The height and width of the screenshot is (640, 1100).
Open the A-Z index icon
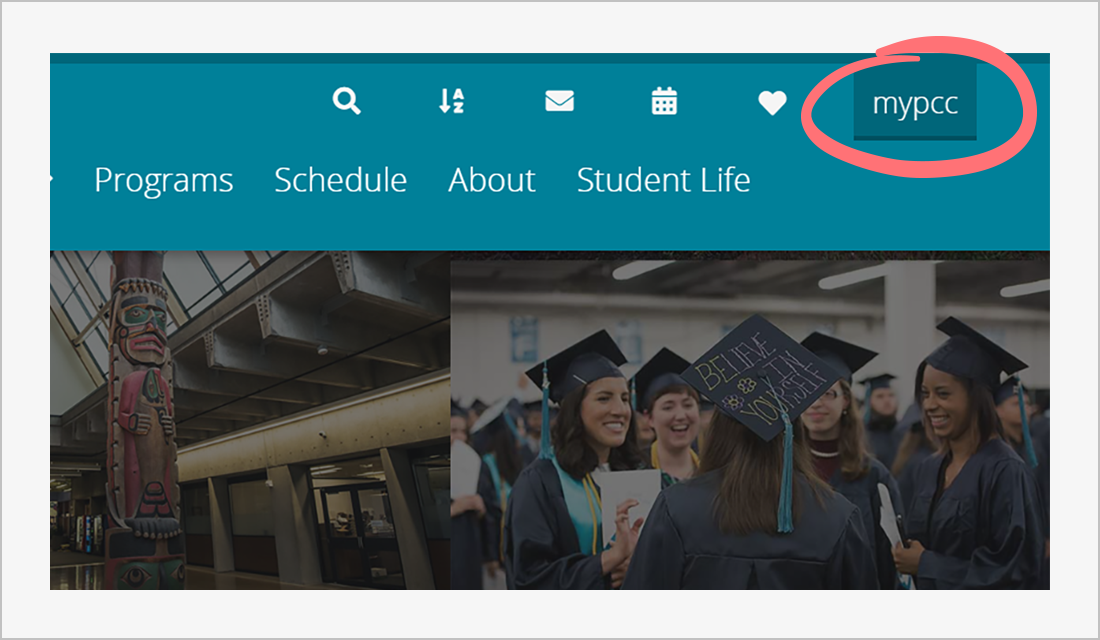(x=452, y=101)
